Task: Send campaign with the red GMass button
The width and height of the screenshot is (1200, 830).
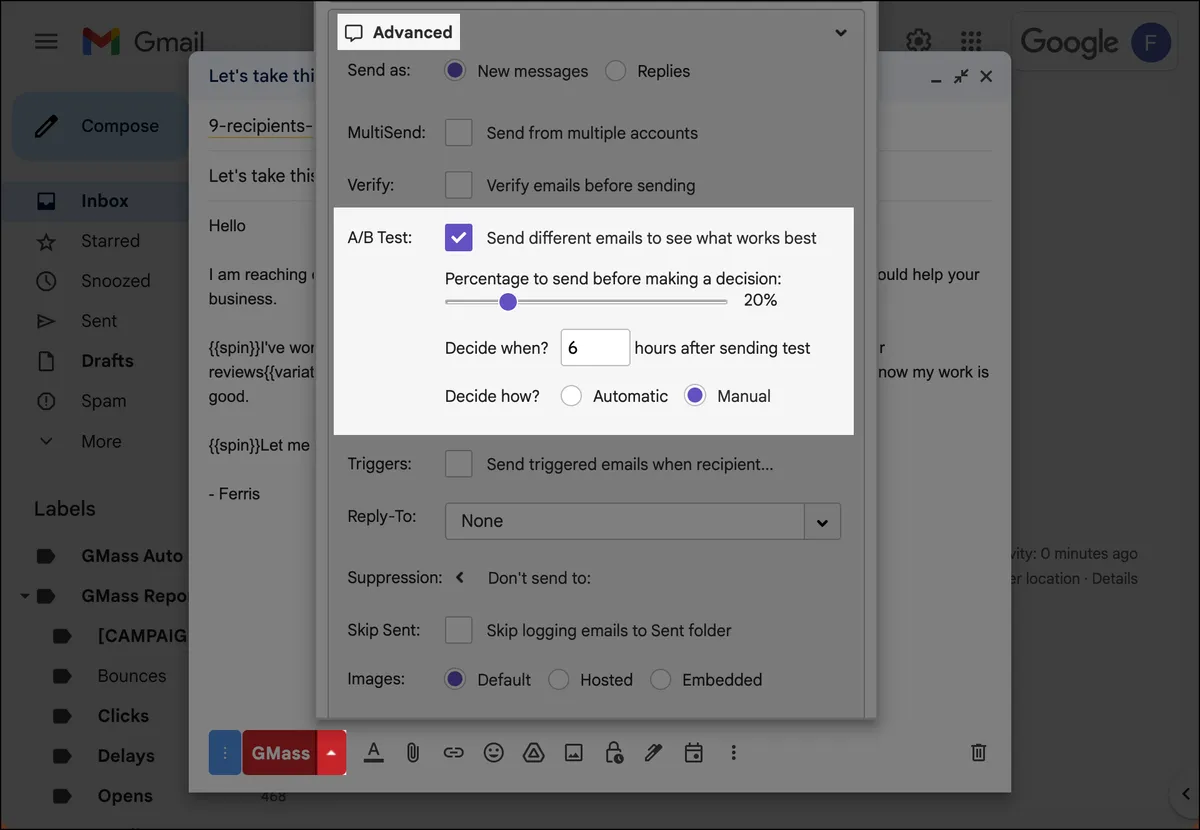Action: (x=280, y=753)
